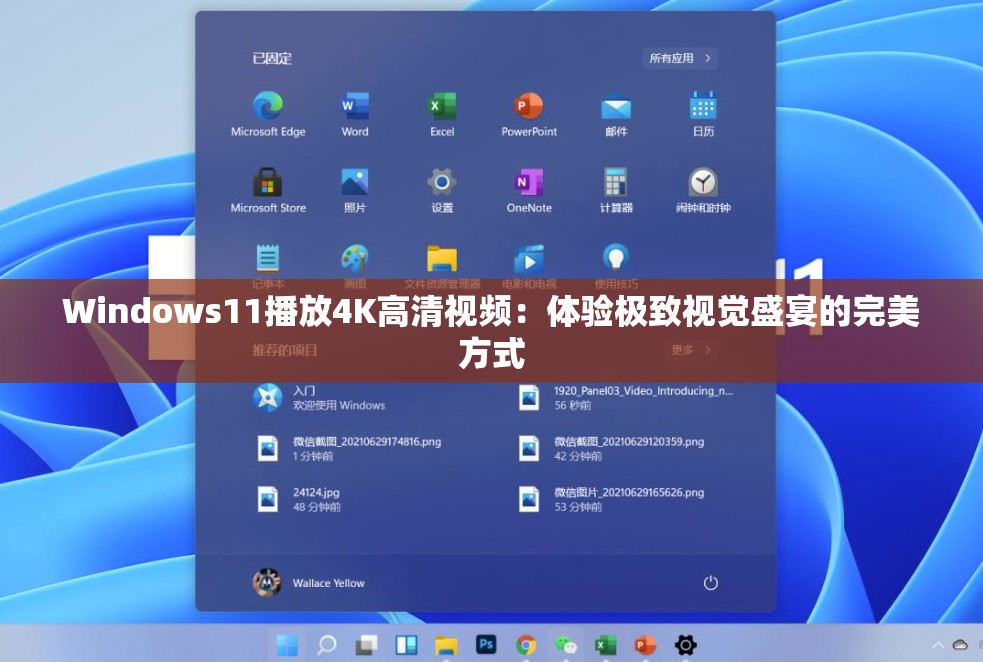The height and width of the screenshot is (662, 983).
Task: Open the Excel pinned app
Action: (442, 114)
